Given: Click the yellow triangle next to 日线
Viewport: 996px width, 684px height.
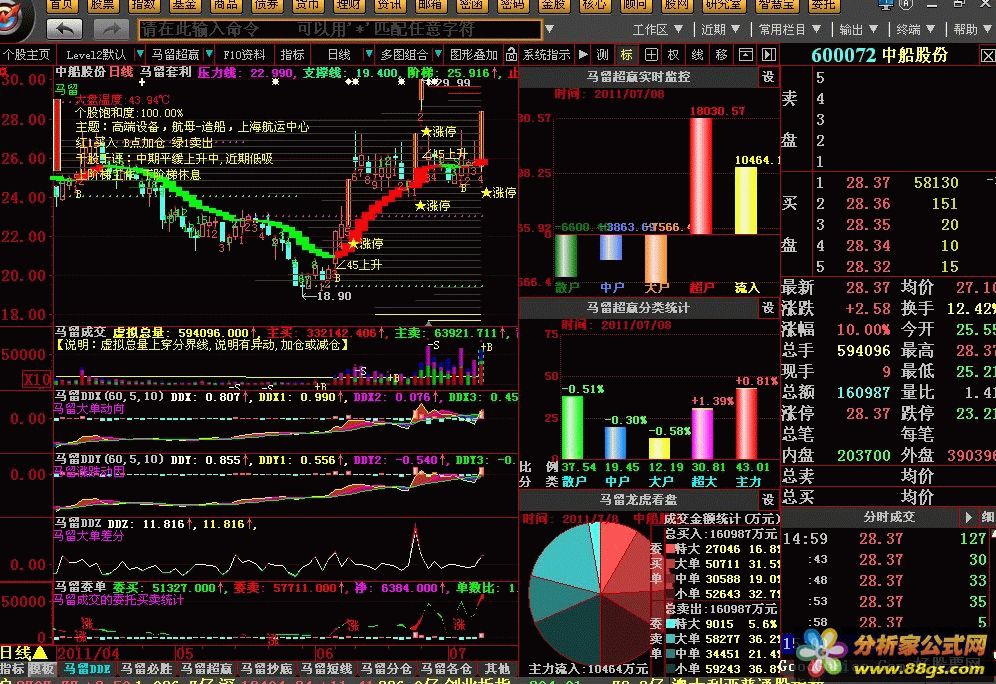Looking at the screenshot, I should point(39,652).
